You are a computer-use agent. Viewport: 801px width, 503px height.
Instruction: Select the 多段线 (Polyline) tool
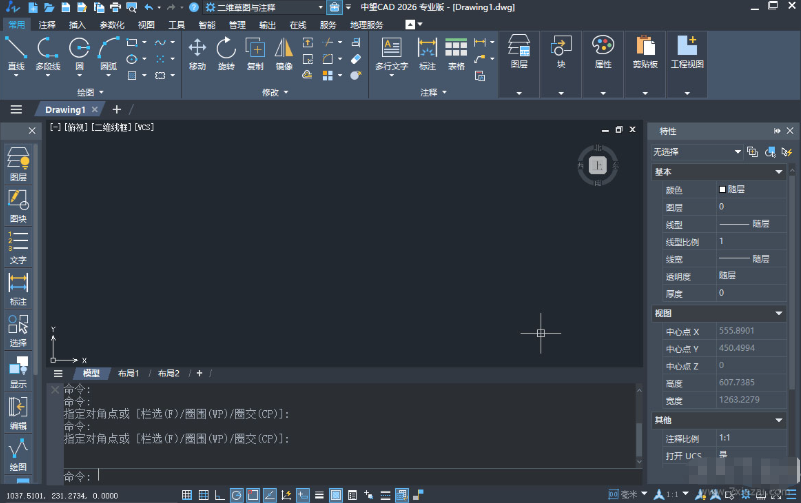pyautogui.click(x=47, y=52)
